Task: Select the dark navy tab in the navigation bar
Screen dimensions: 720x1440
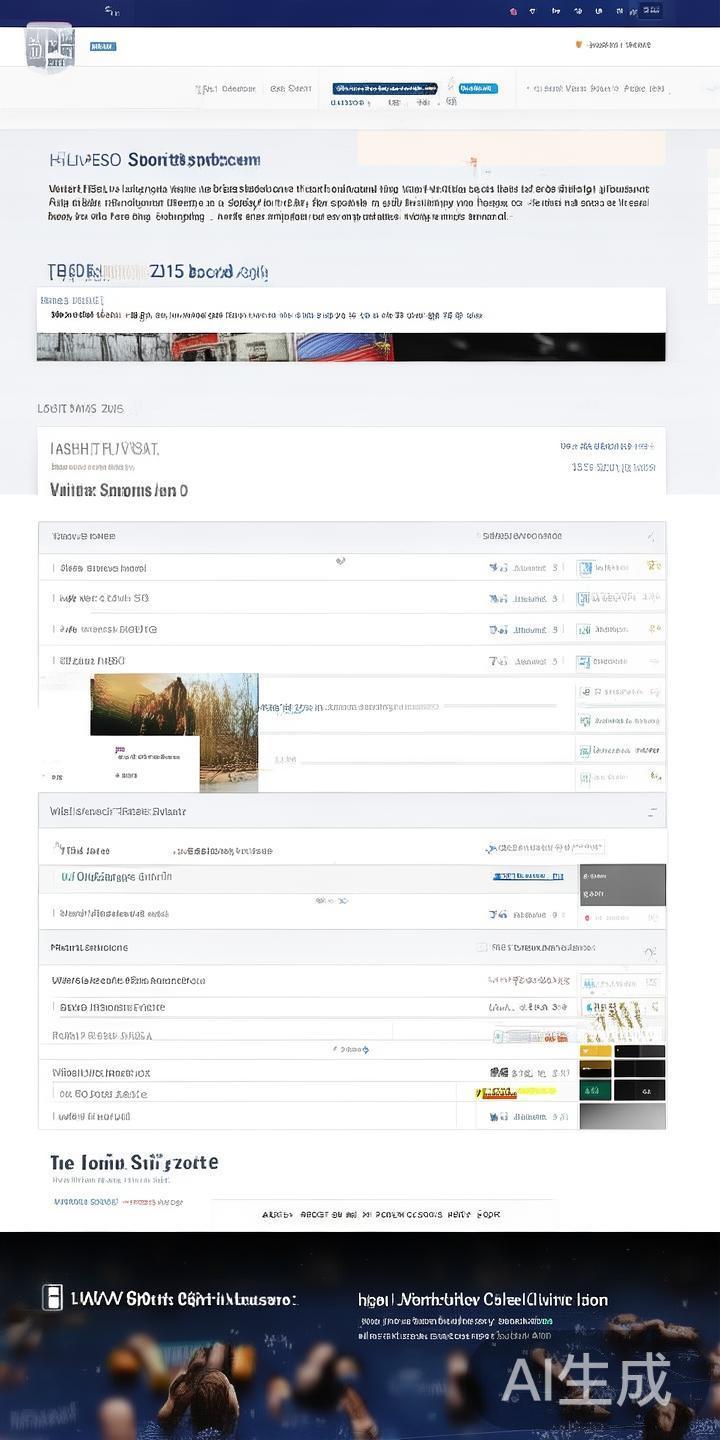Action: click(x=384, y=88)
